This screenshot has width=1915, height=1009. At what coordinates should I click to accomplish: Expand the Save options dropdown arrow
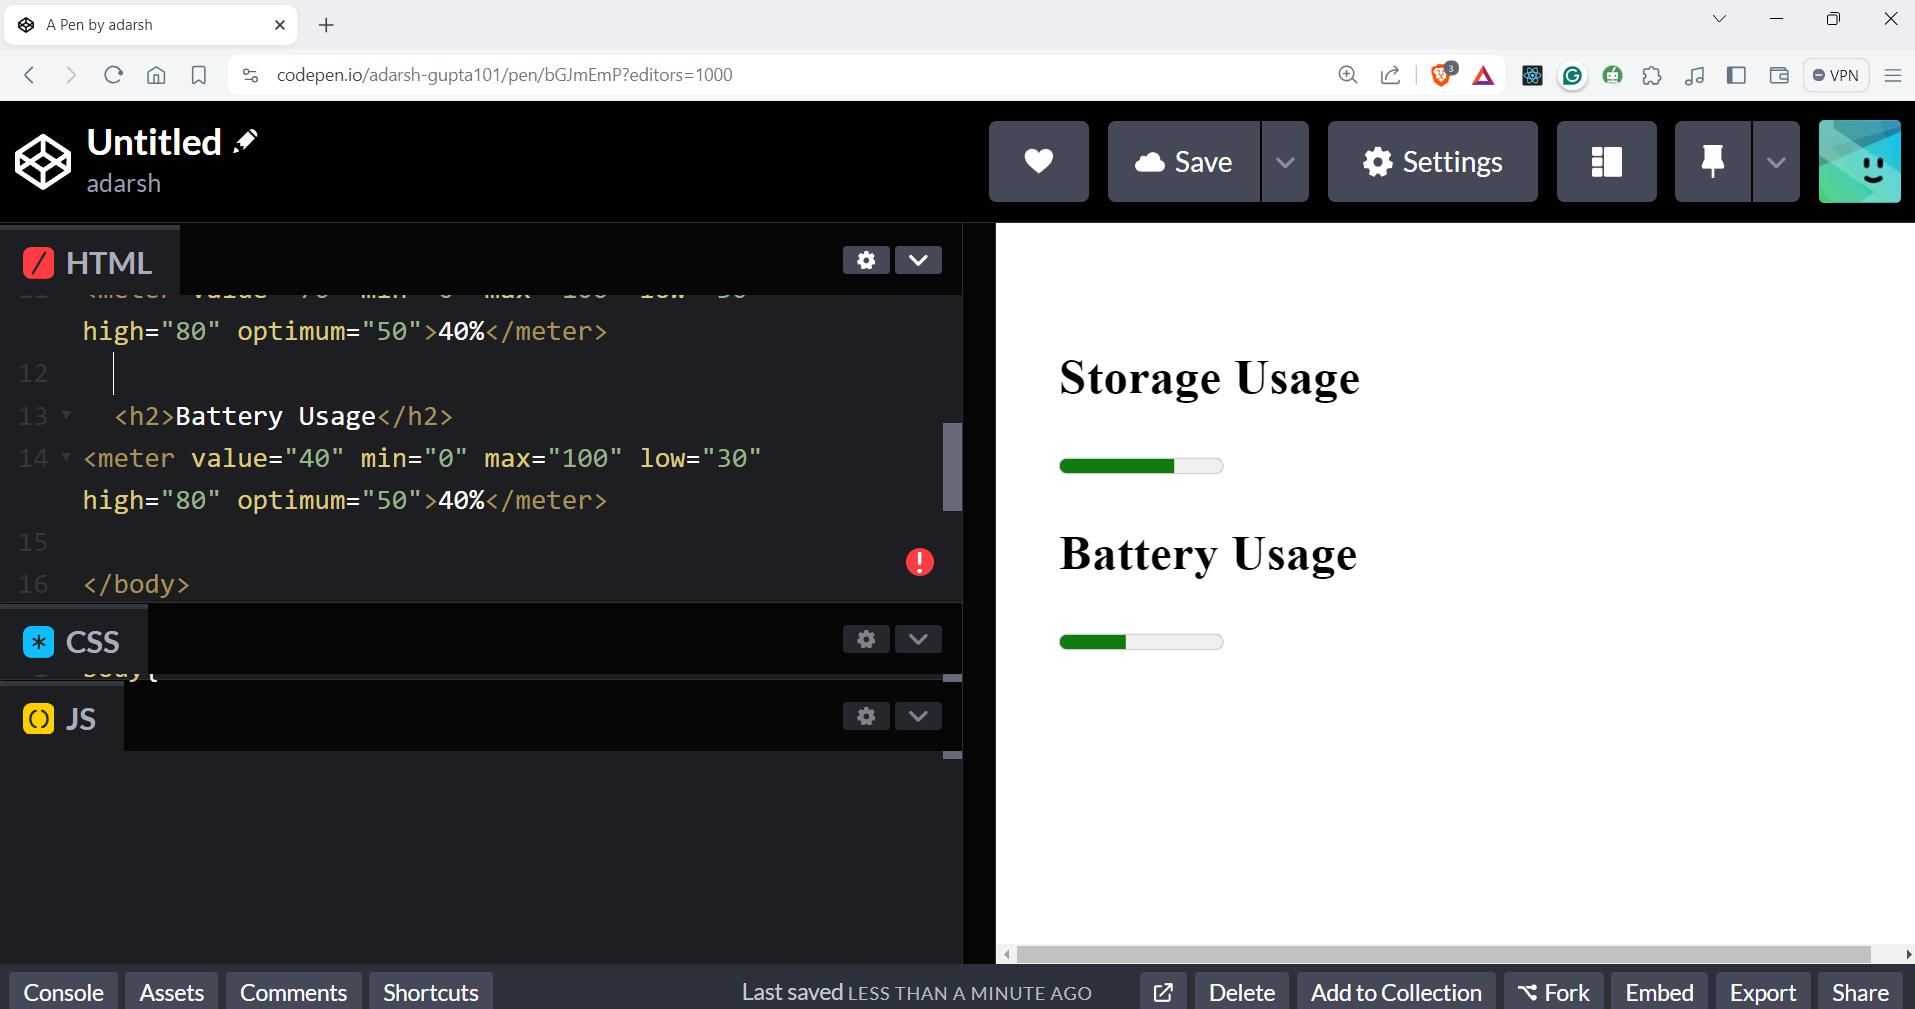click(x=1285, y=162)
